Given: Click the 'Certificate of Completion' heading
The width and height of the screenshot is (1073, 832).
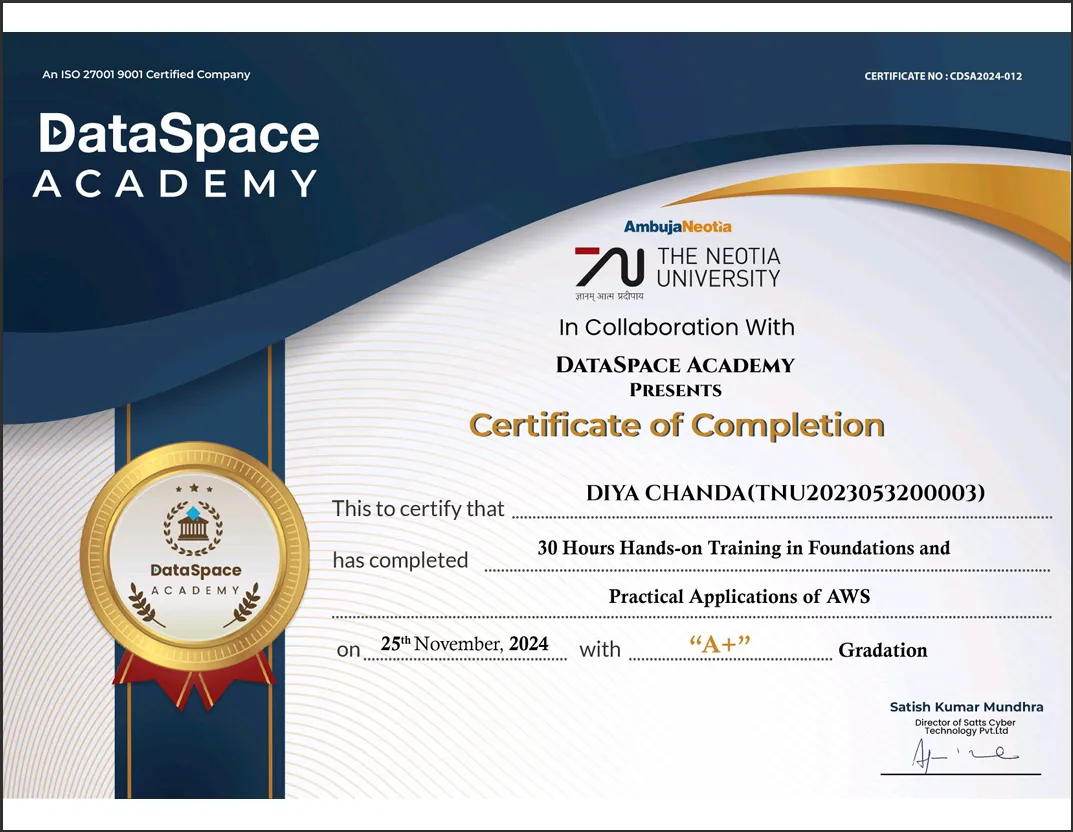Looking at the screenshot, I should click(677, 425).
